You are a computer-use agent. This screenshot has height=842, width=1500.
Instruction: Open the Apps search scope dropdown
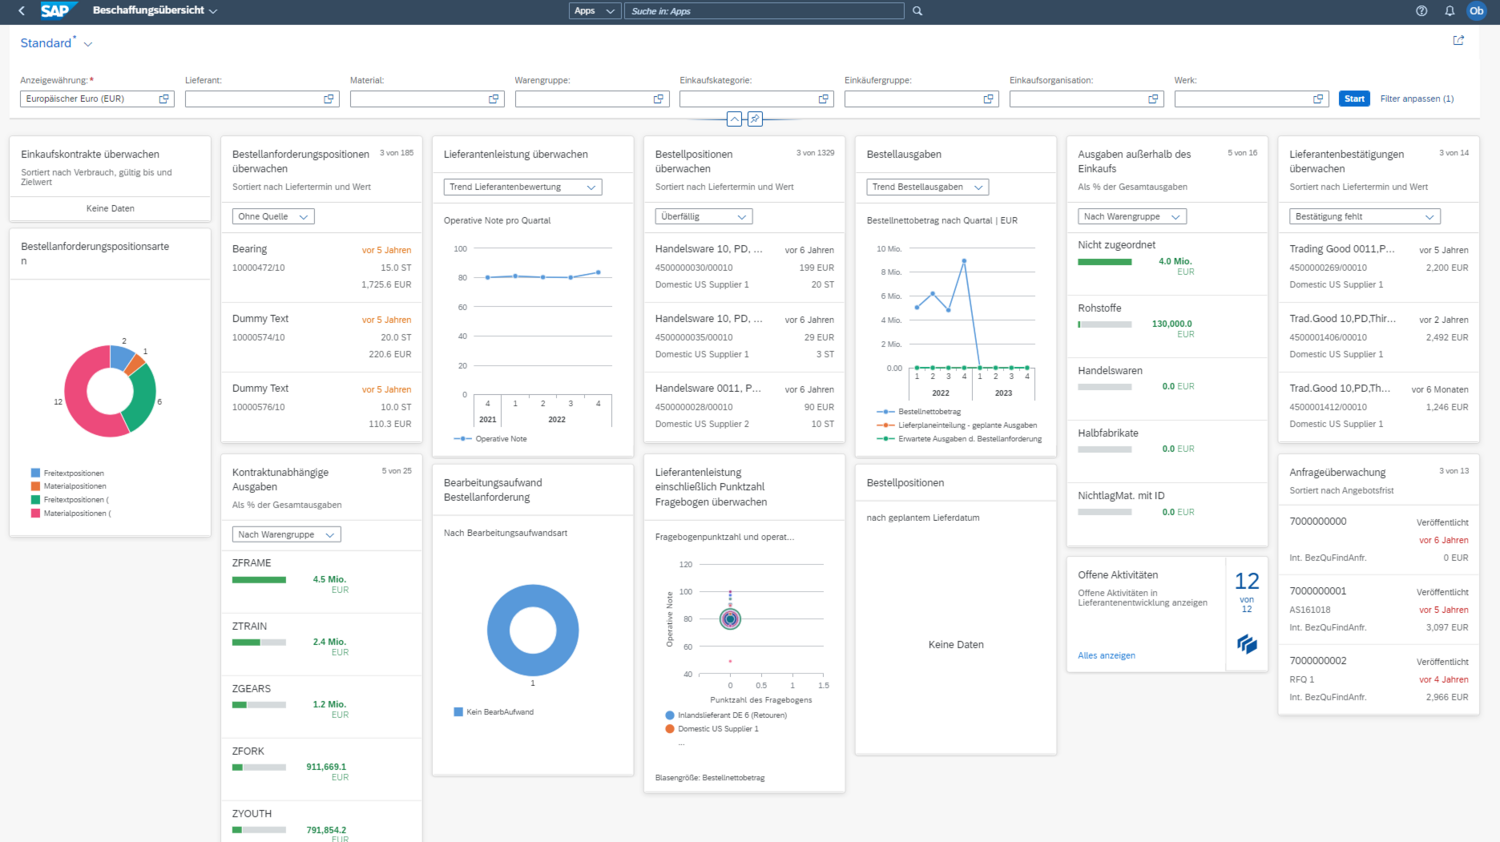coord(594,11)
